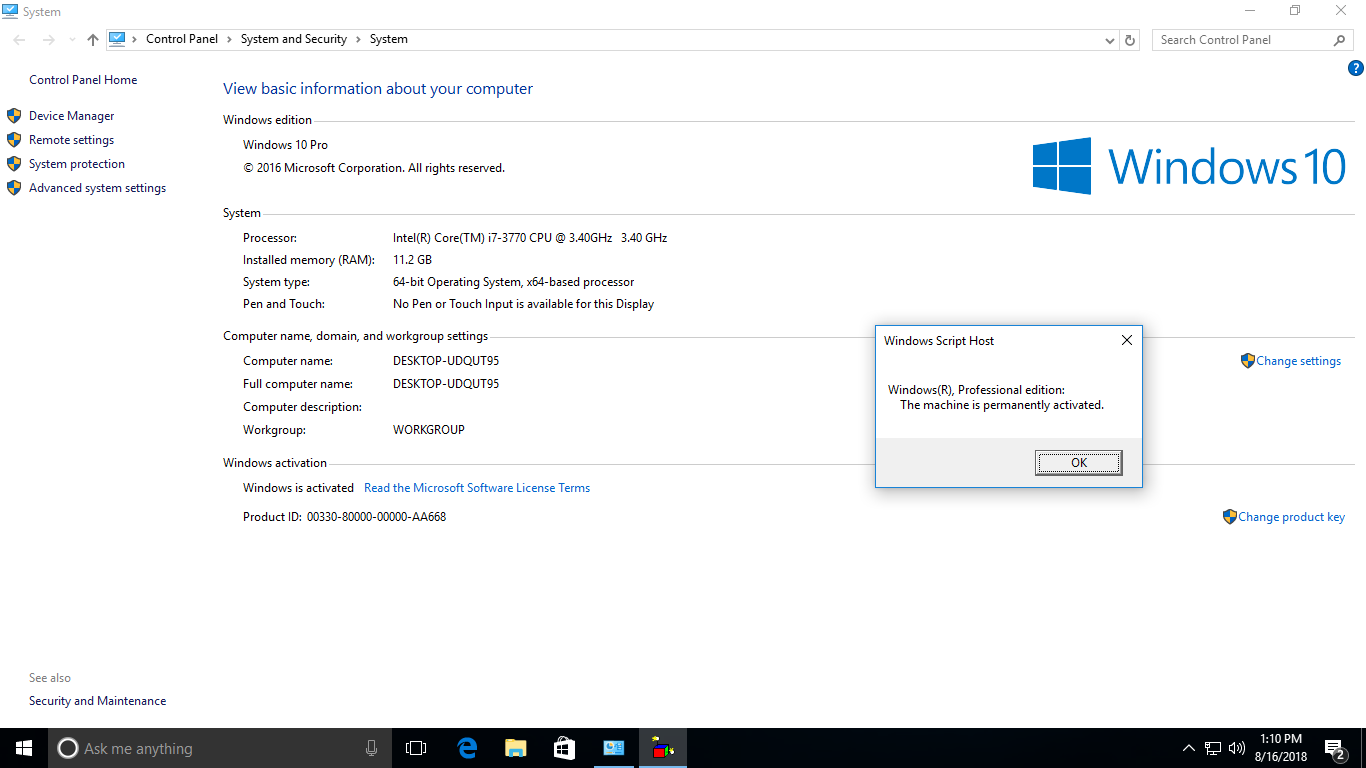Click the Windows 10 logo

pos(1189,166)
